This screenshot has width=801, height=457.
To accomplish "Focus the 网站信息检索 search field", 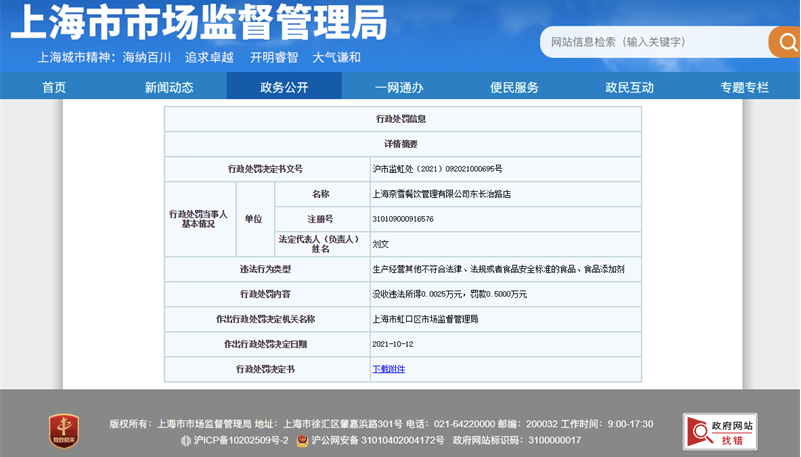I will click(654, 42).
